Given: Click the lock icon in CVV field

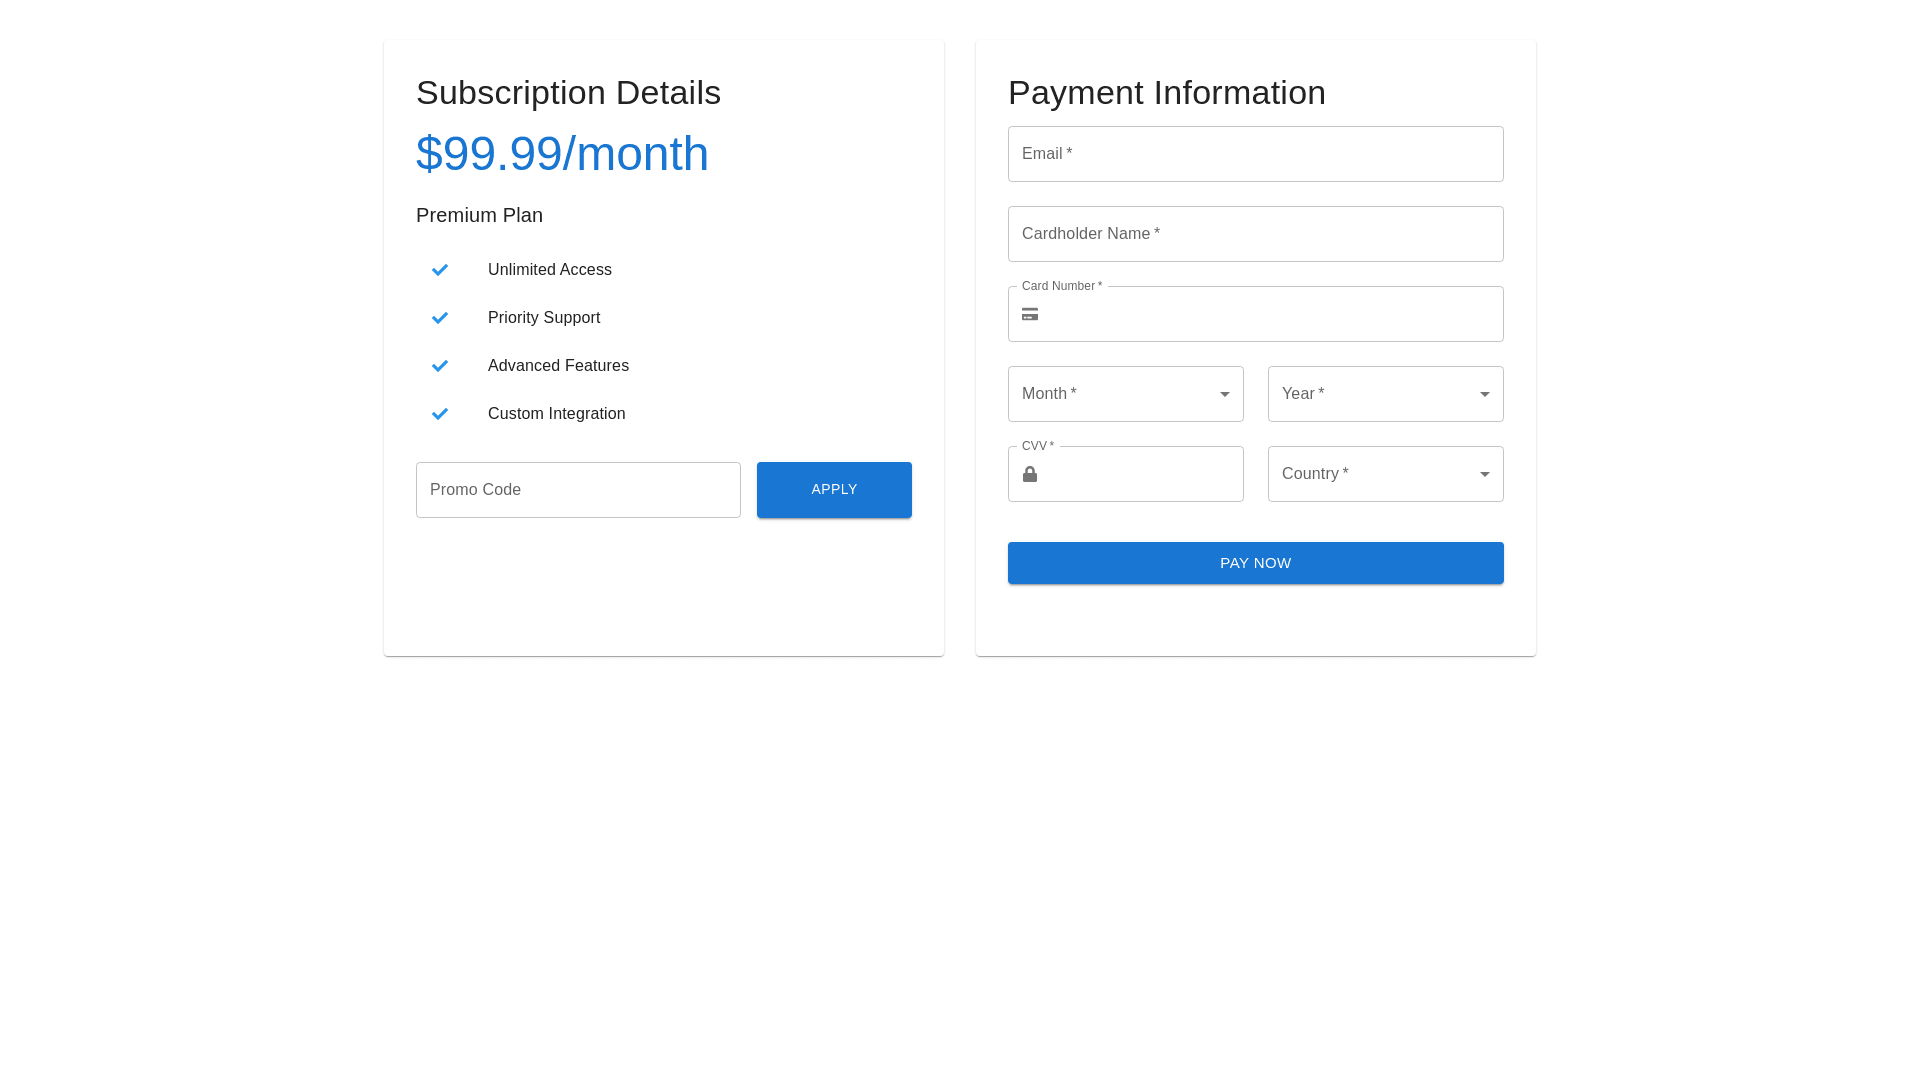Looking at the screenshot, I should coord(1030,474).
